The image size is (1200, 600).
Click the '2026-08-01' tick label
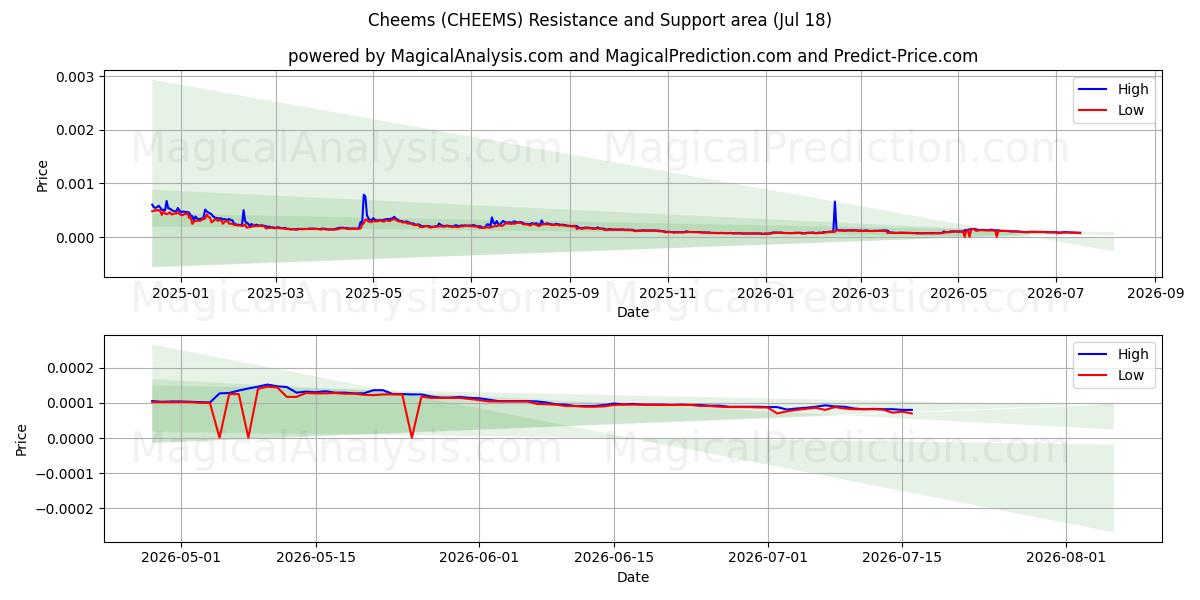(1066, 558)
